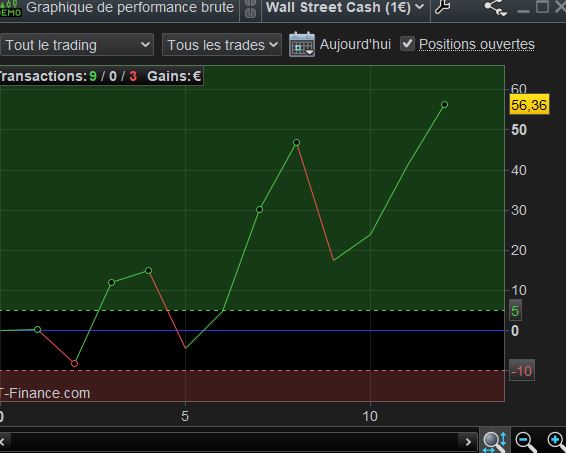The height and width of the screenshot is (453, 566).
Task: Open the calendar date picker icon
Action: (x=302, y=44)
